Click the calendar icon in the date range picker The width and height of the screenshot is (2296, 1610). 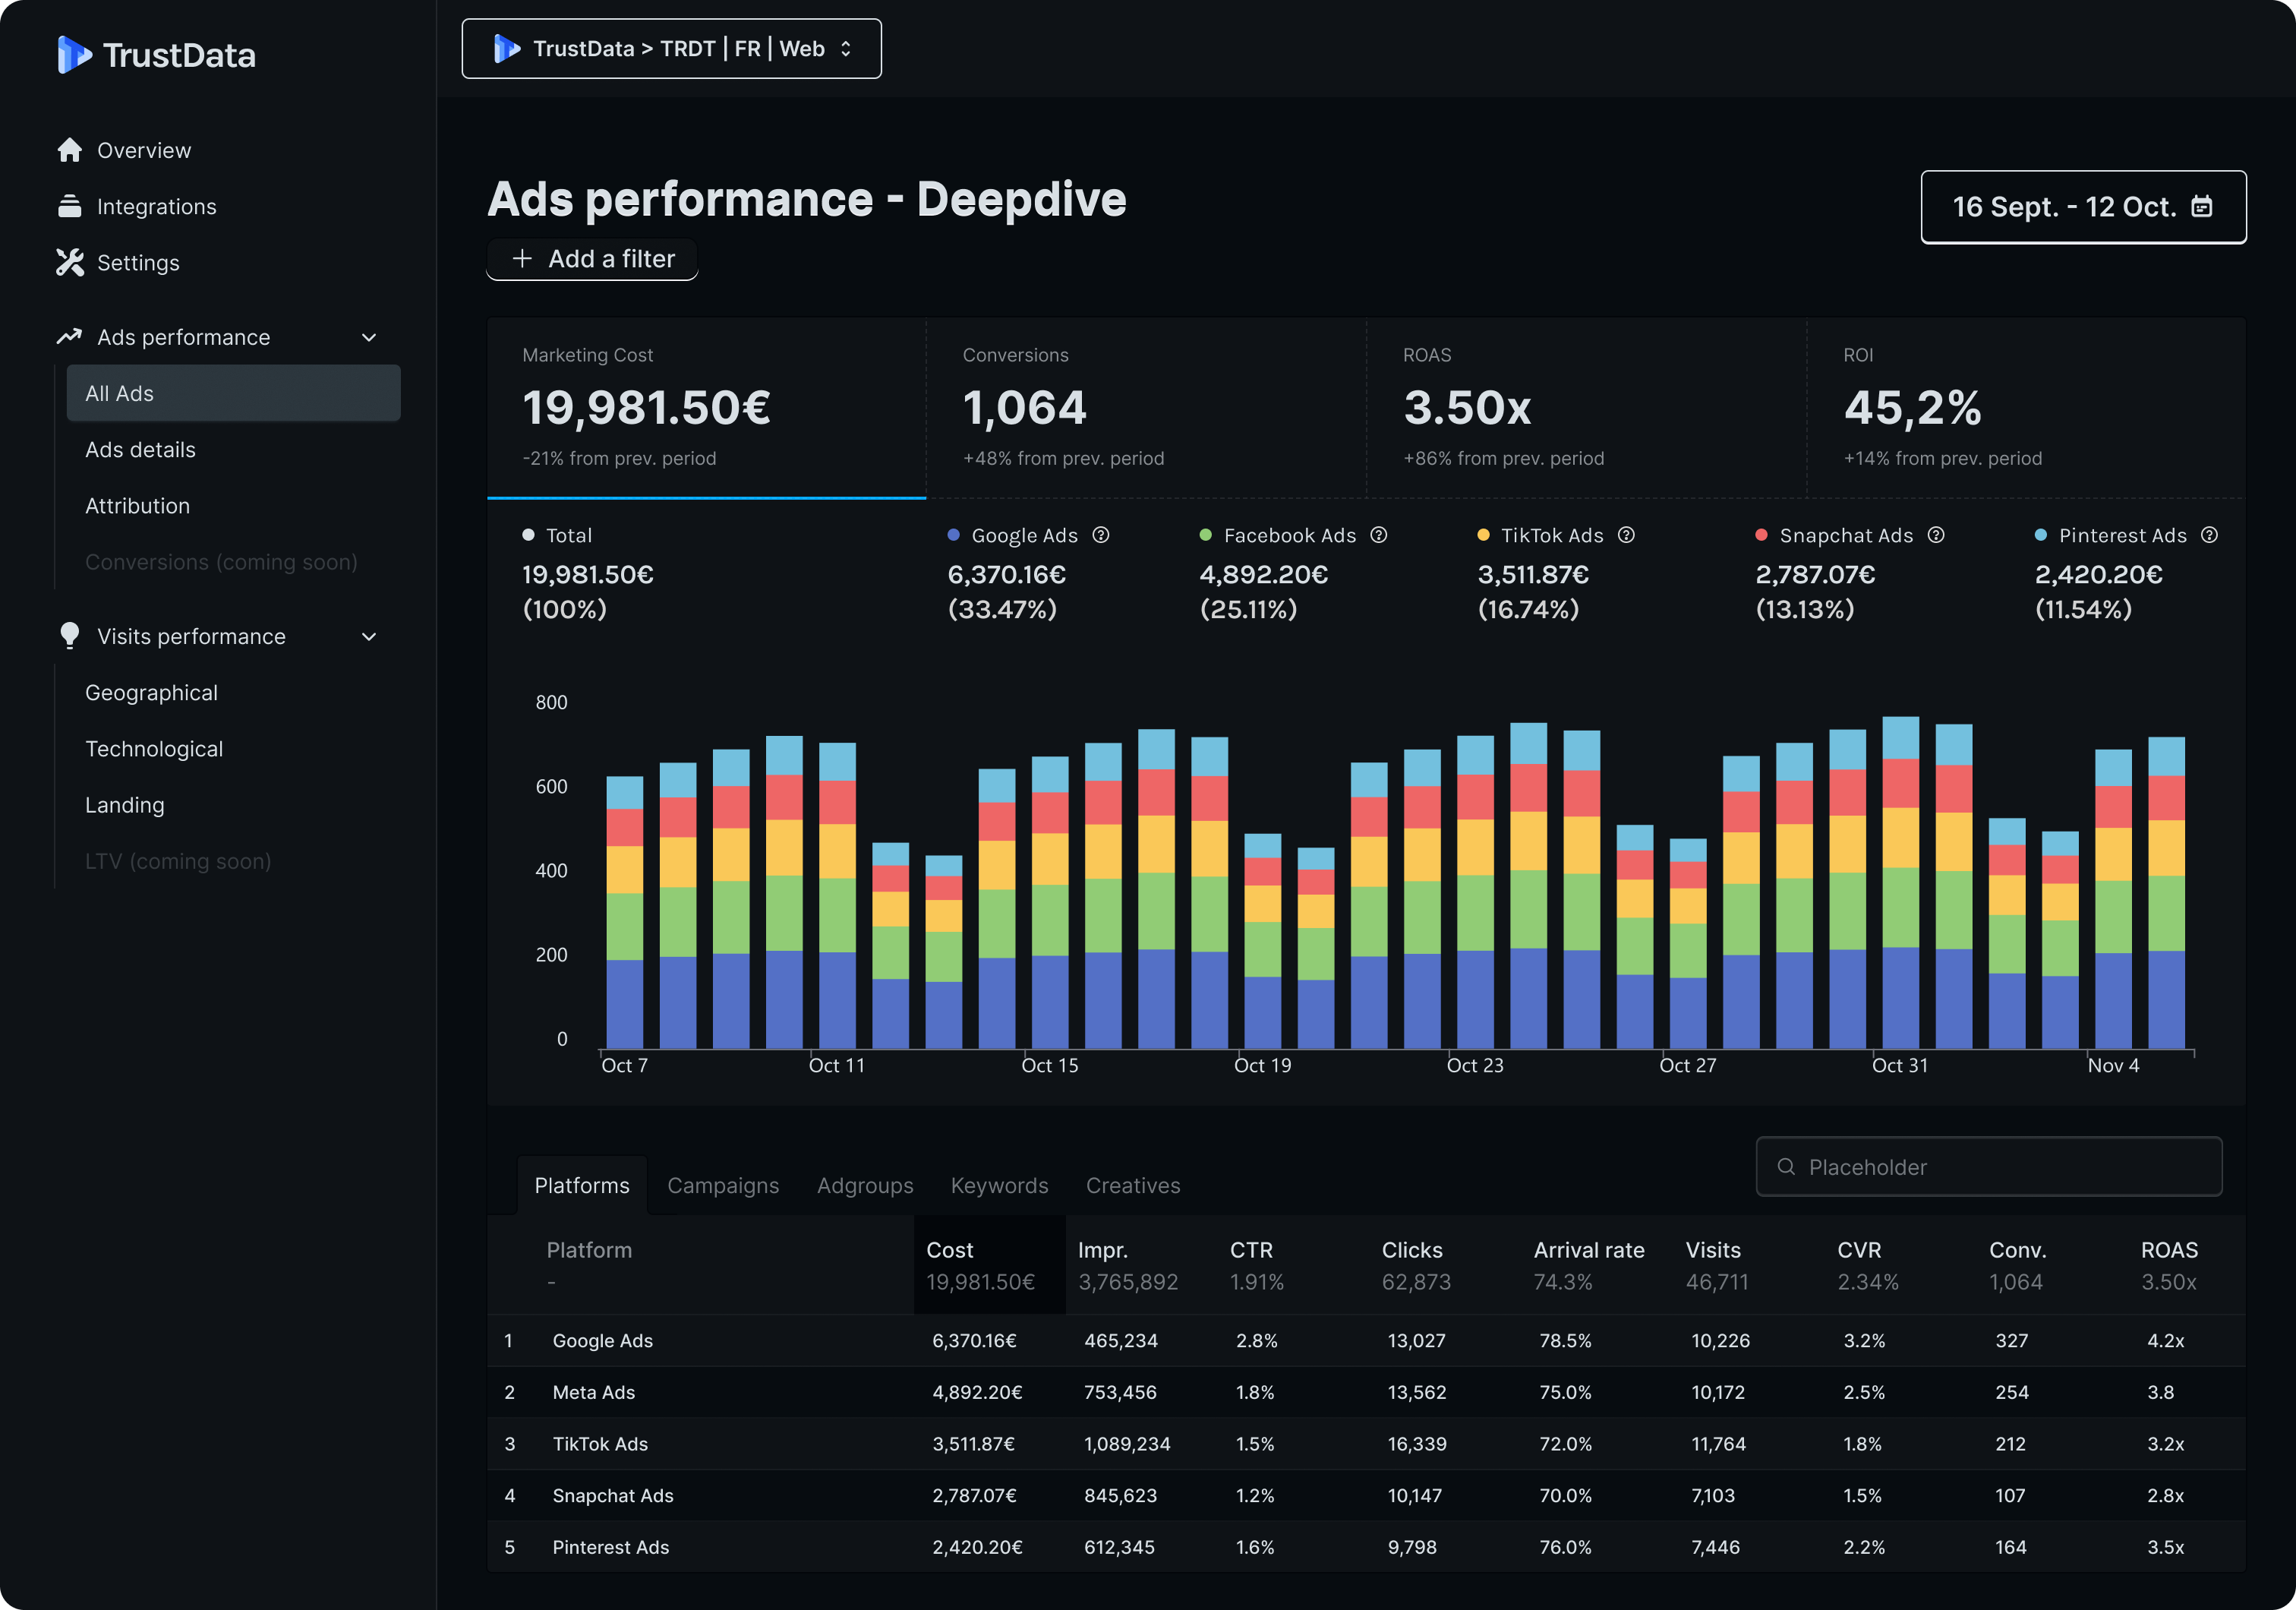(x=2203, y=207)
